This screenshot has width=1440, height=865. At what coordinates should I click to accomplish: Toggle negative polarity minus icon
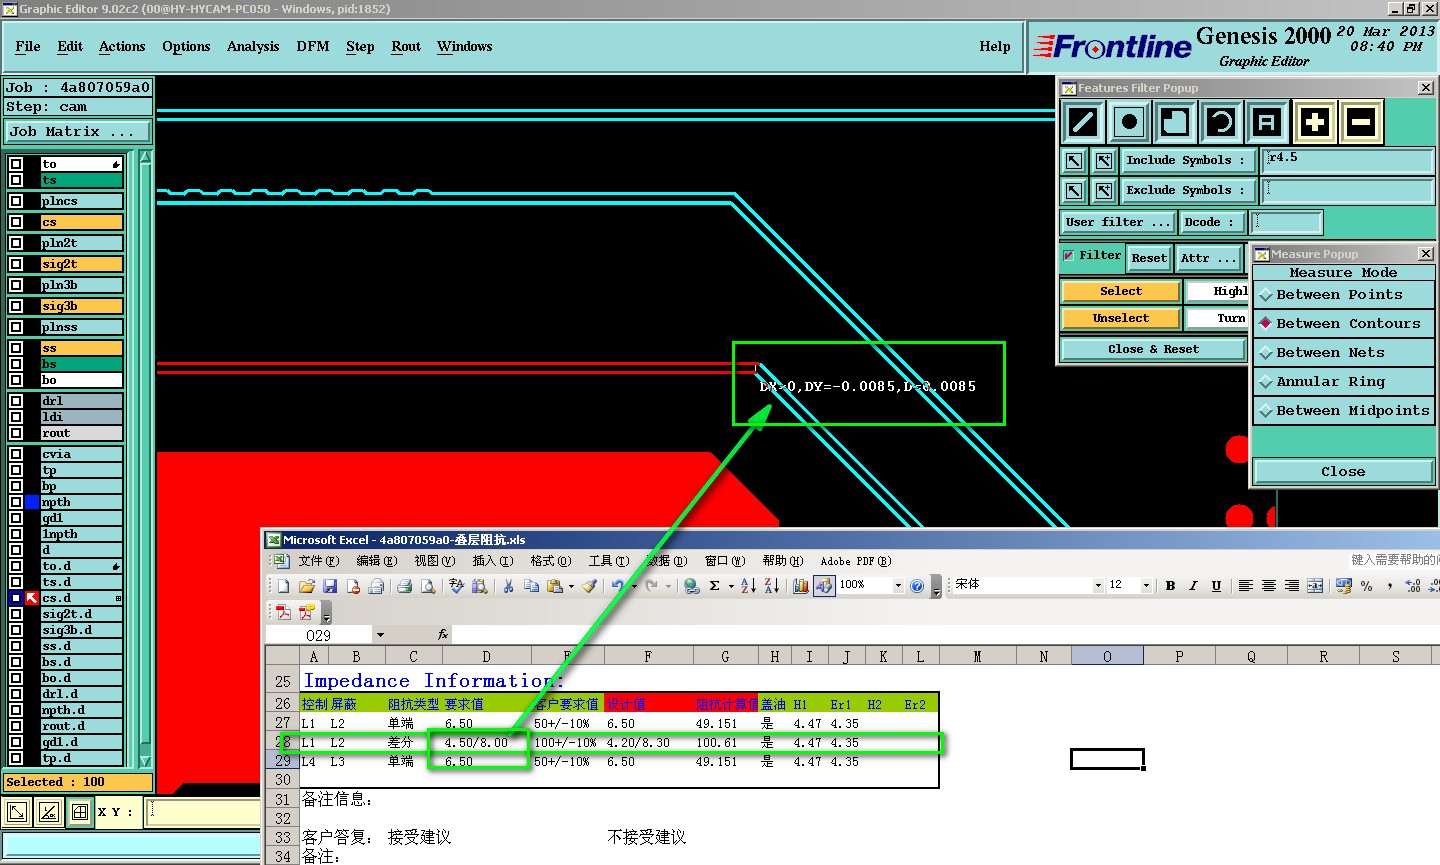point(1360,123)
